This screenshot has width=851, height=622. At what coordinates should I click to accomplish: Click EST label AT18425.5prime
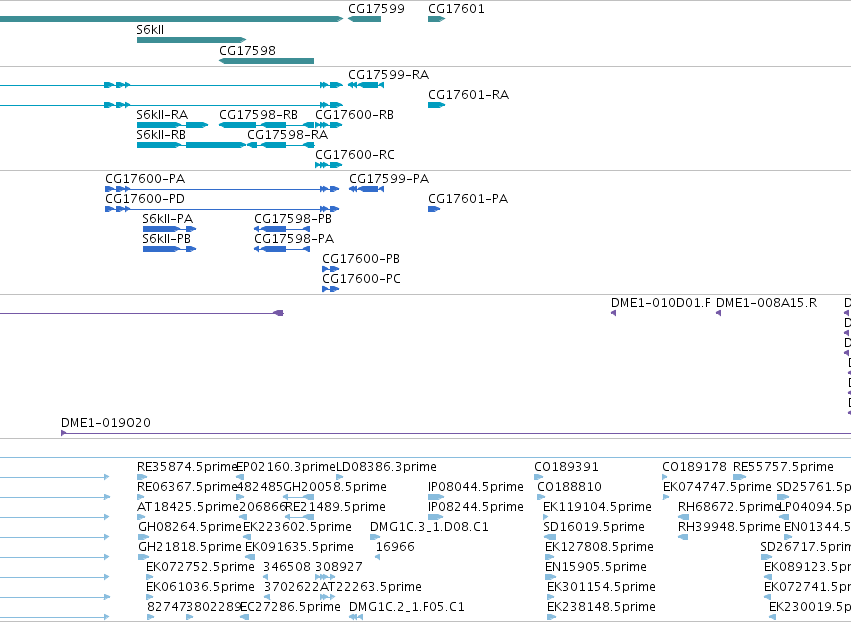tap(188, 507)
